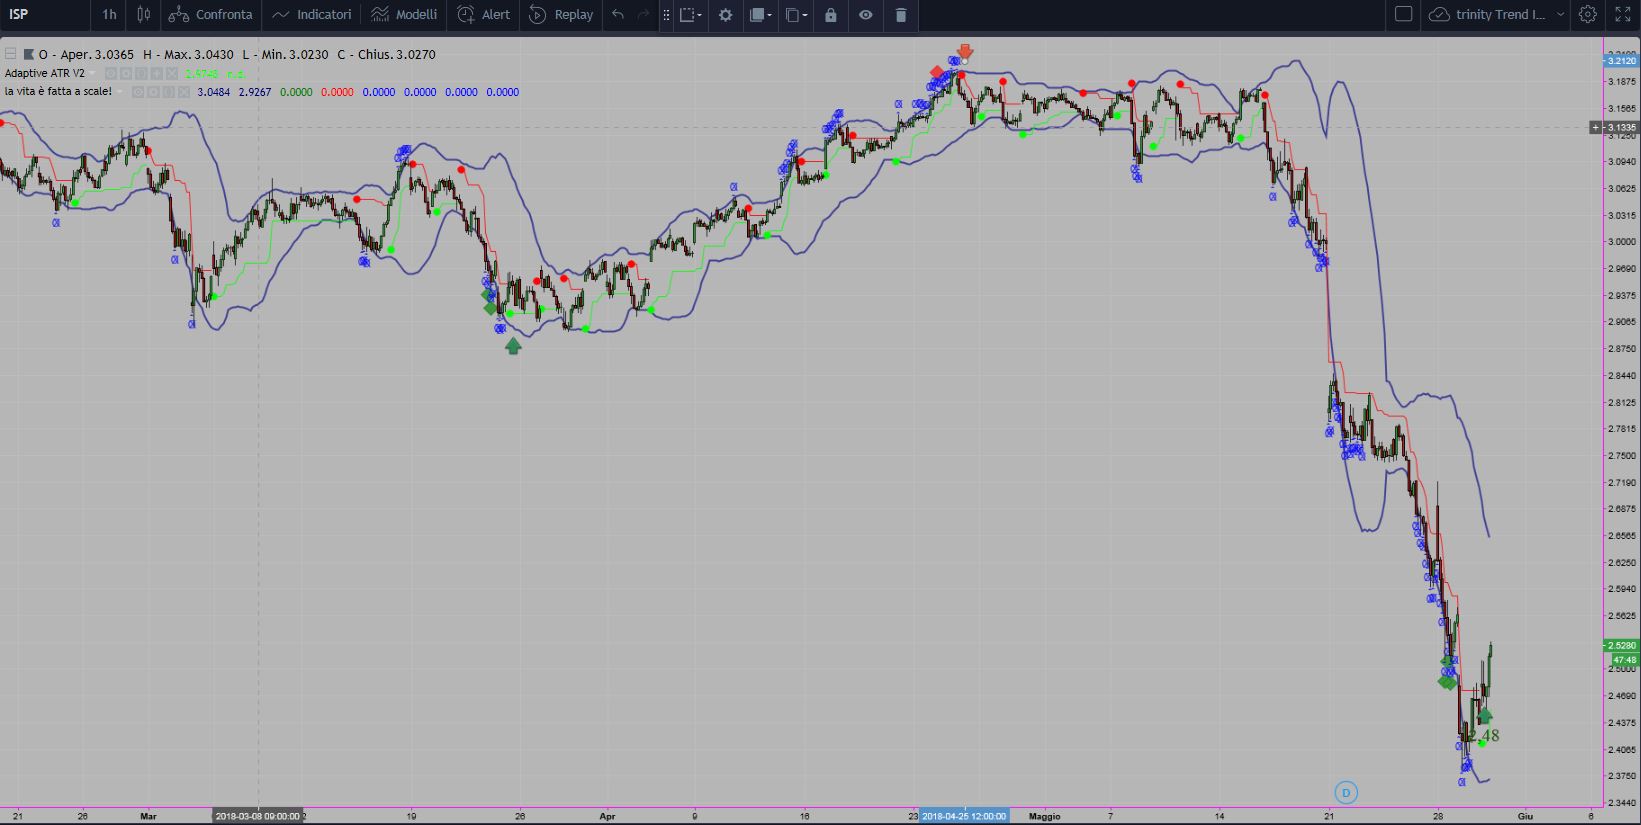Click the 2.3440 price scale value
Image resolution: width=1641 pixels, height=825 pixels.
1621,802
